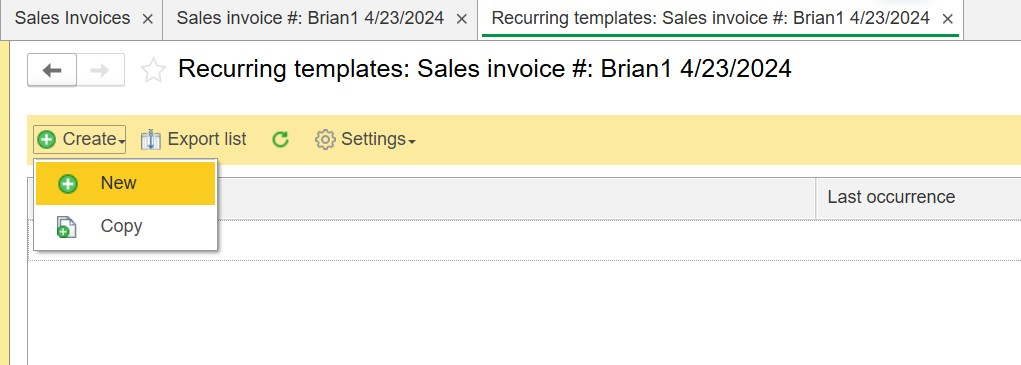Sort by Last occurrence column header
This screenshot has width=1021, height=365.
(891, 197)
